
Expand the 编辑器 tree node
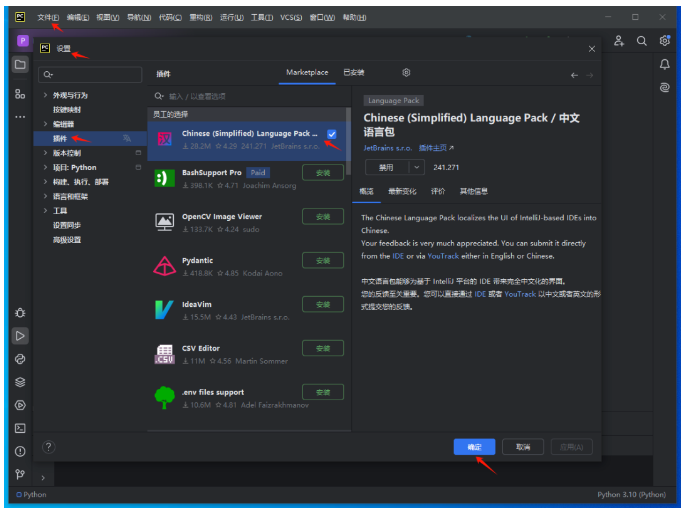[x=45, y=124]
